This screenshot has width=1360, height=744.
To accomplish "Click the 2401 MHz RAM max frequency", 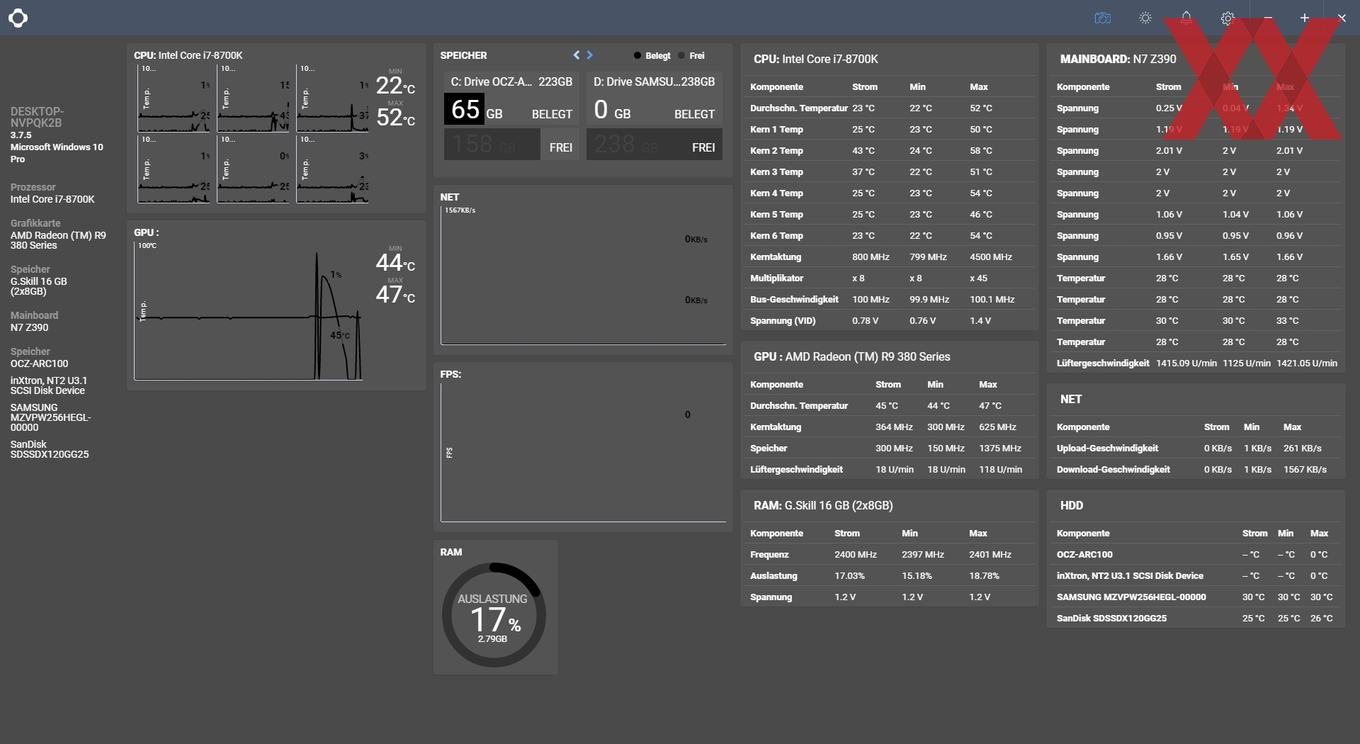I will pos(990,554).
